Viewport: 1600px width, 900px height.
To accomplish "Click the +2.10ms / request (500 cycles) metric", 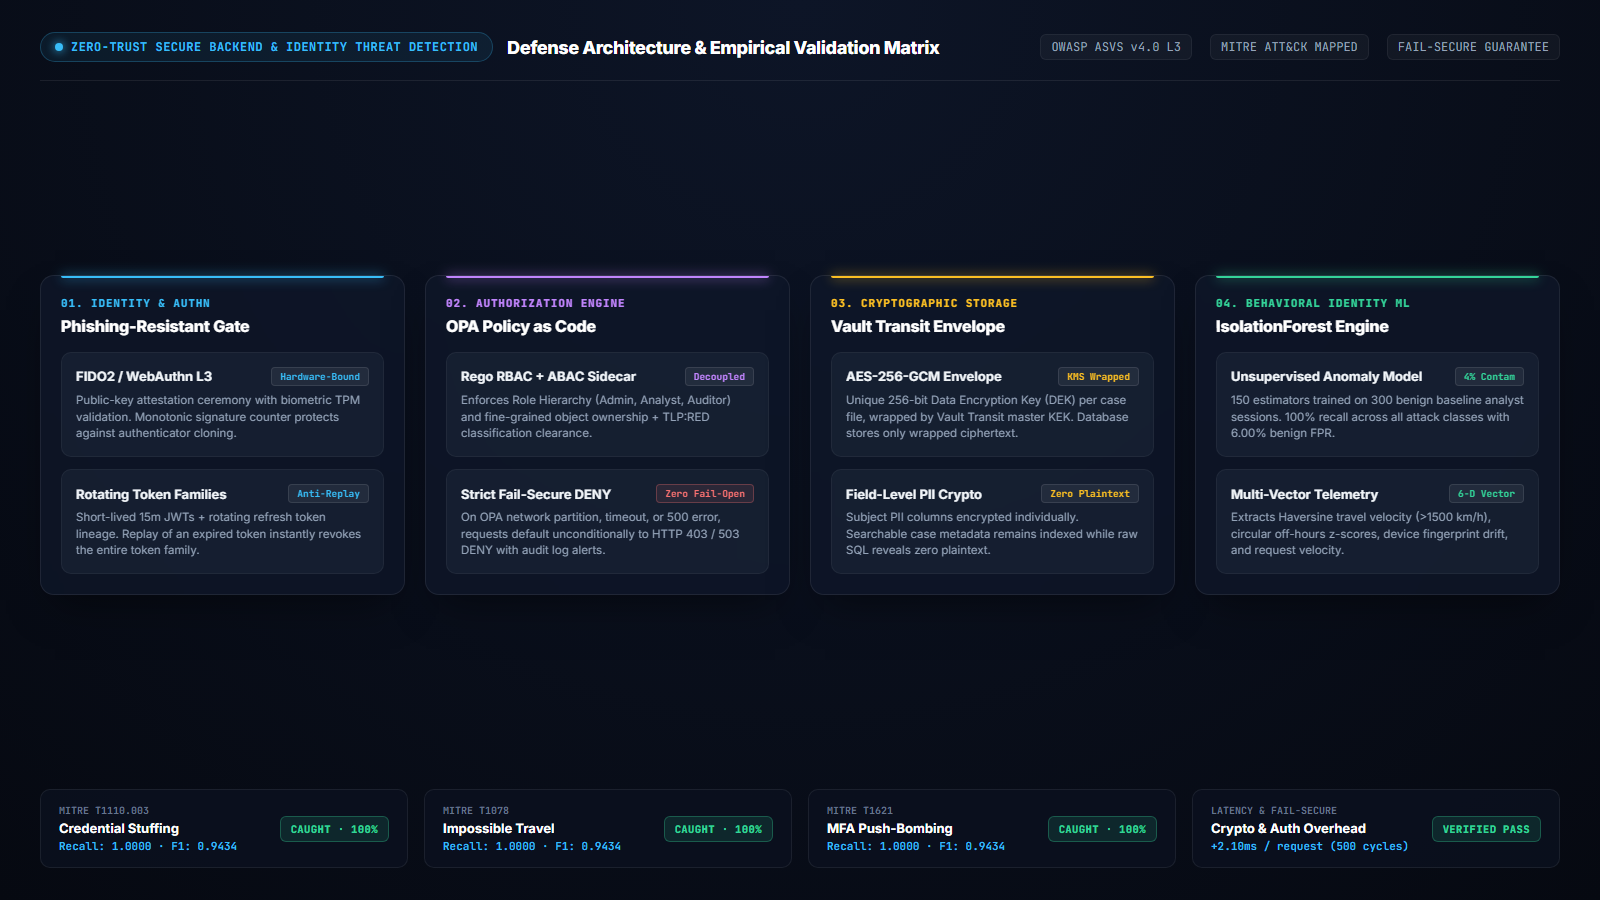I will [1309, 846].
